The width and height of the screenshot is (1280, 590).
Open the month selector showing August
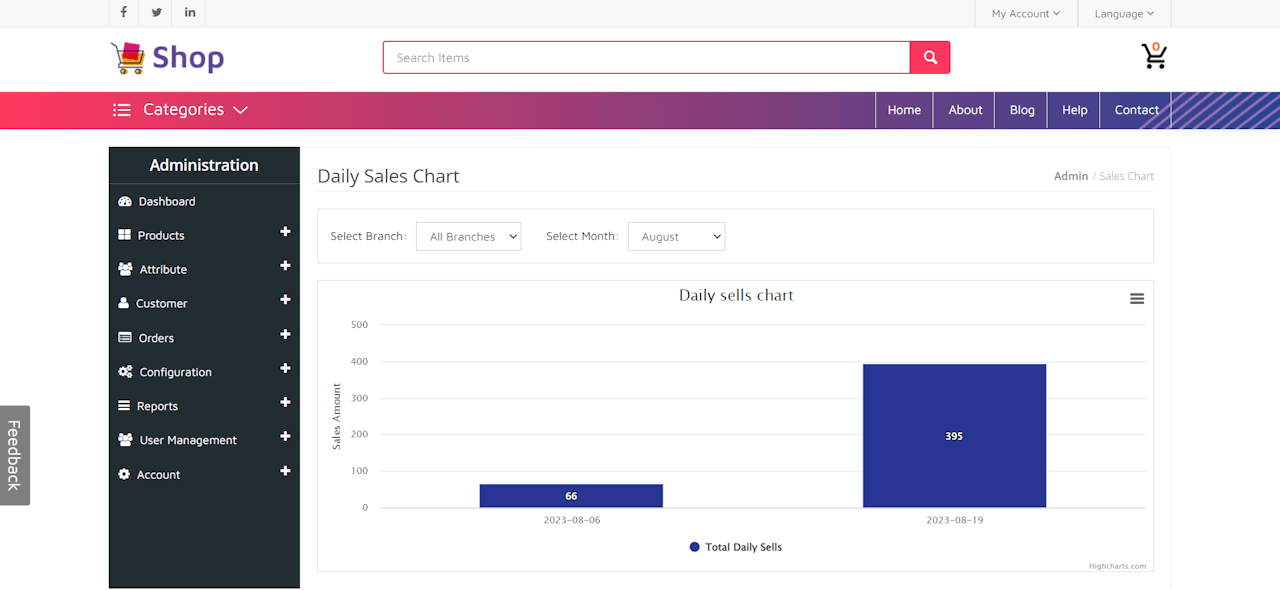pyautogui.click(x=676, y=236)
